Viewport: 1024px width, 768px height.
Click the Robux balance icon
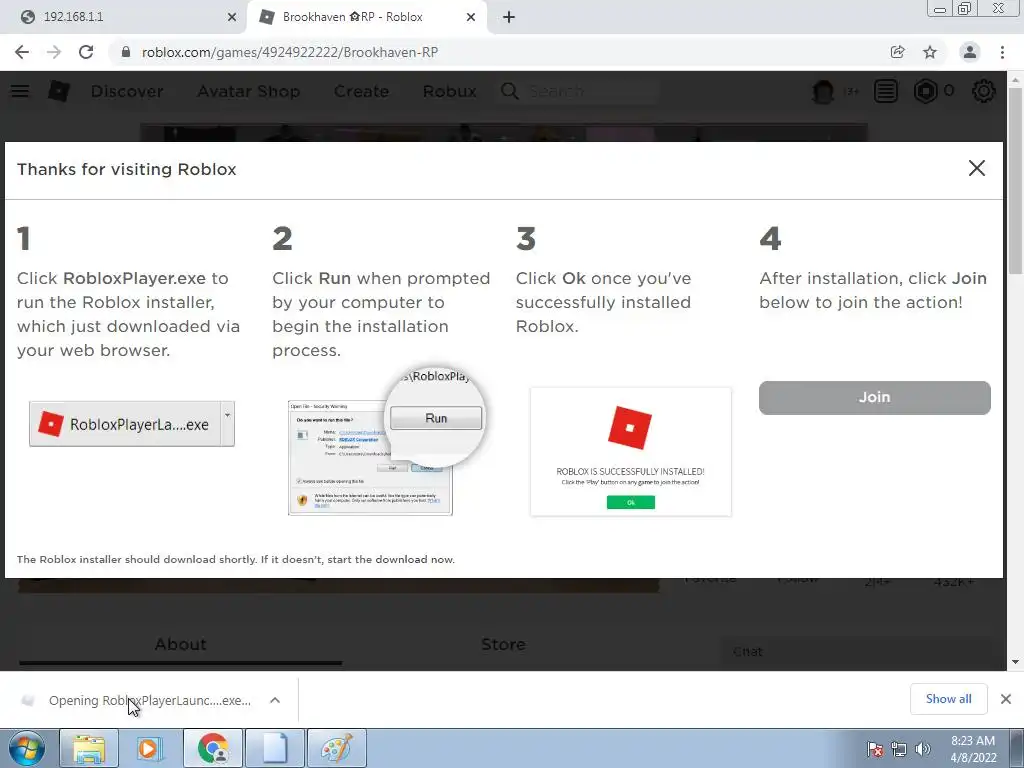tap(925, 91)
